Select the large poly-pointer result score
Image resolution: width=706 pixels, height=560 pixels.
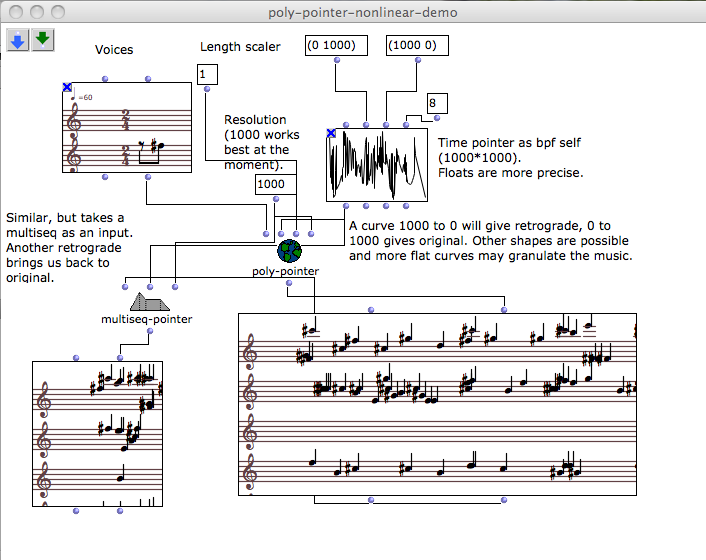click(x=437, y=403)
